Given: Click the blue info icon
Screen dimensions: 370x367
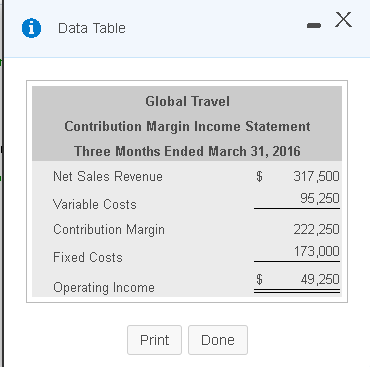Looking at the screenshot, I should click(x=31, y=28).
